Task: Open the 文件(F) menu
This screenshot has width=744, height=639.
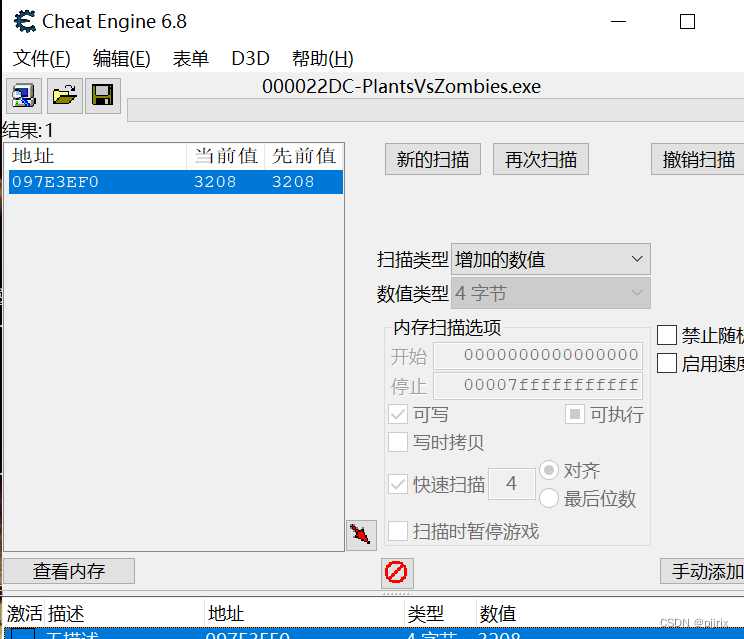Action: click(x=41, y=59)
